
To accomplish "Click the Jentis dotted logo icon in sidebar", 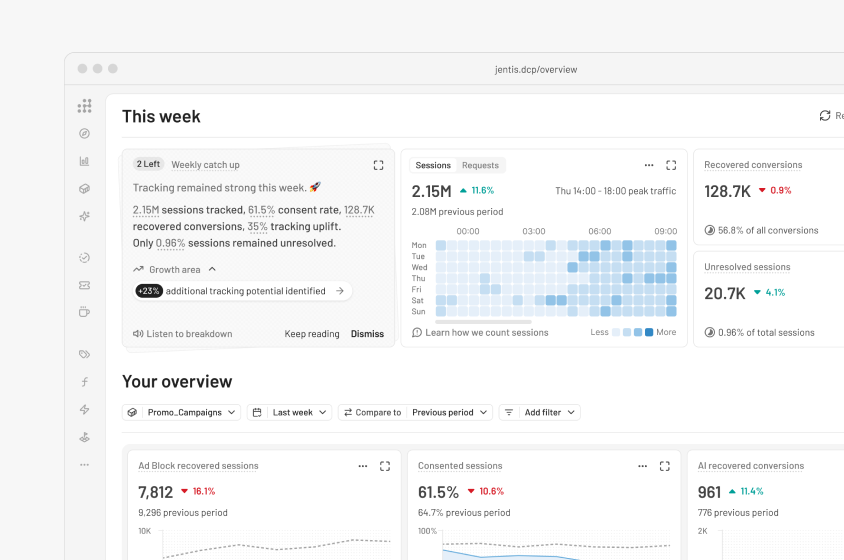I will pos(85,106).
